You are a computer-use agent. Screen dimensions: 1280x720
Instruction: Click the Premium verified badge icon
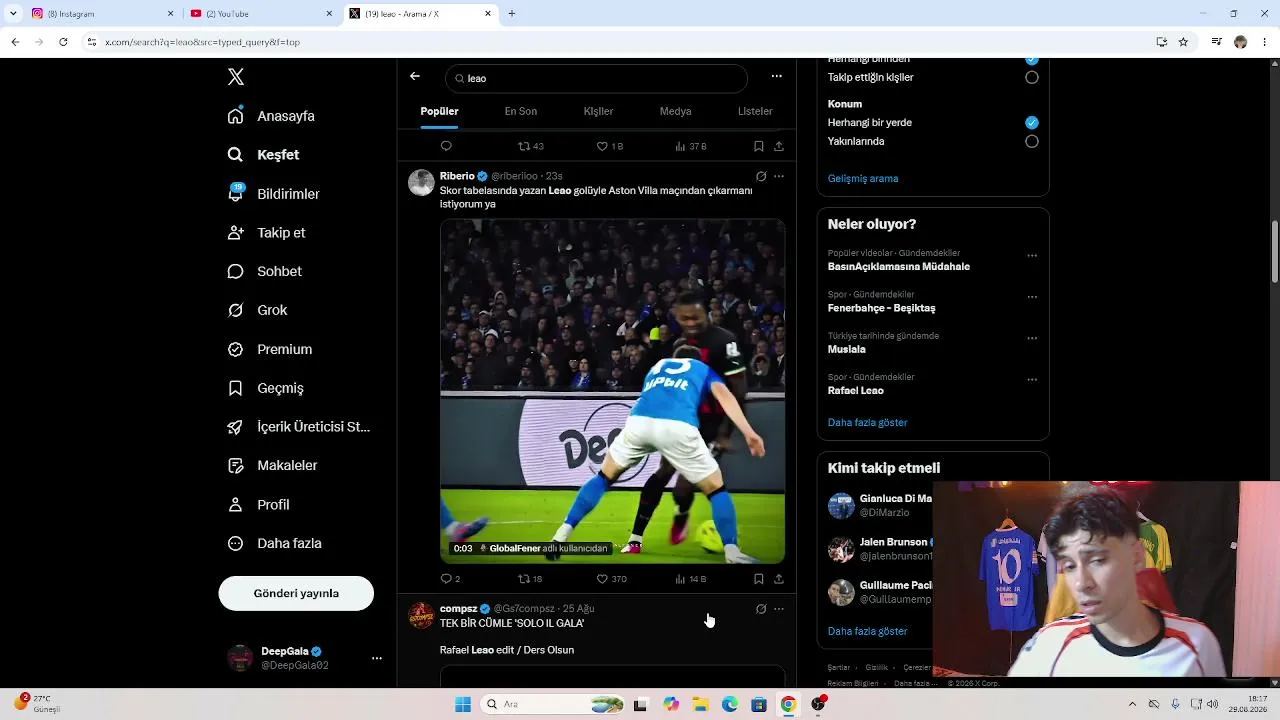pos(236,349)
